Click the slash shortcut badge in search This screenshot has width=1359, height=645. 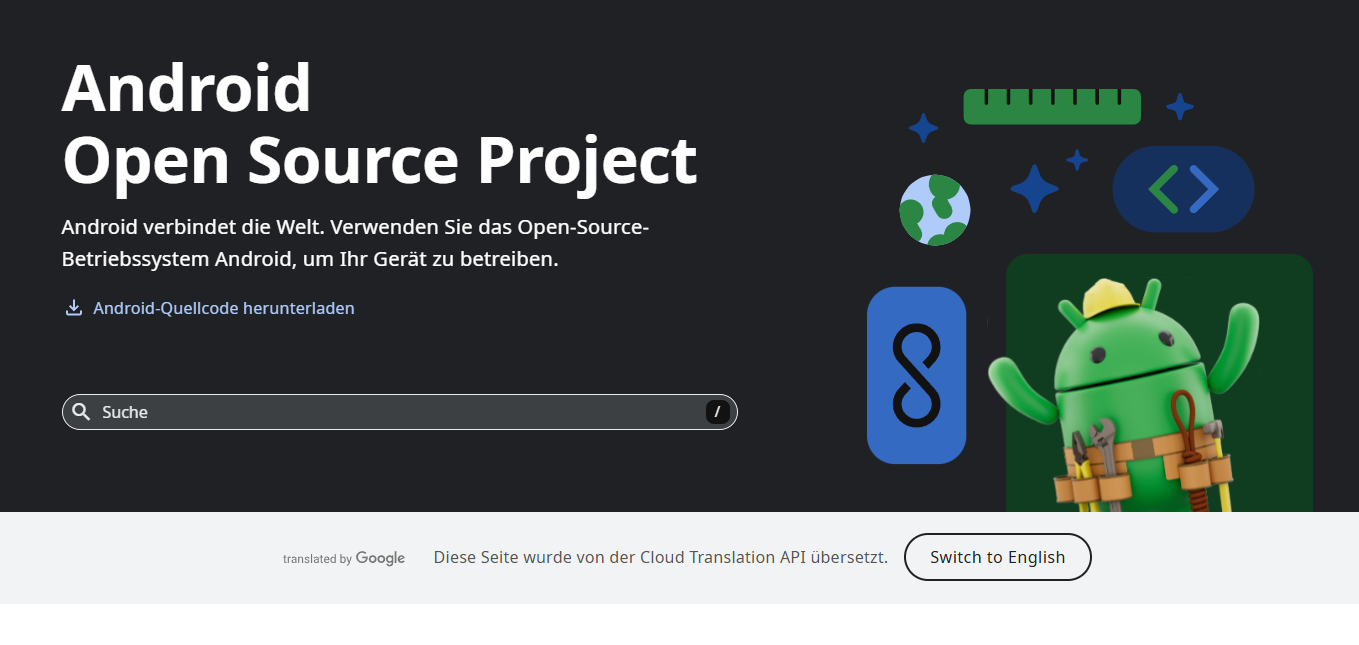[717, 412]
